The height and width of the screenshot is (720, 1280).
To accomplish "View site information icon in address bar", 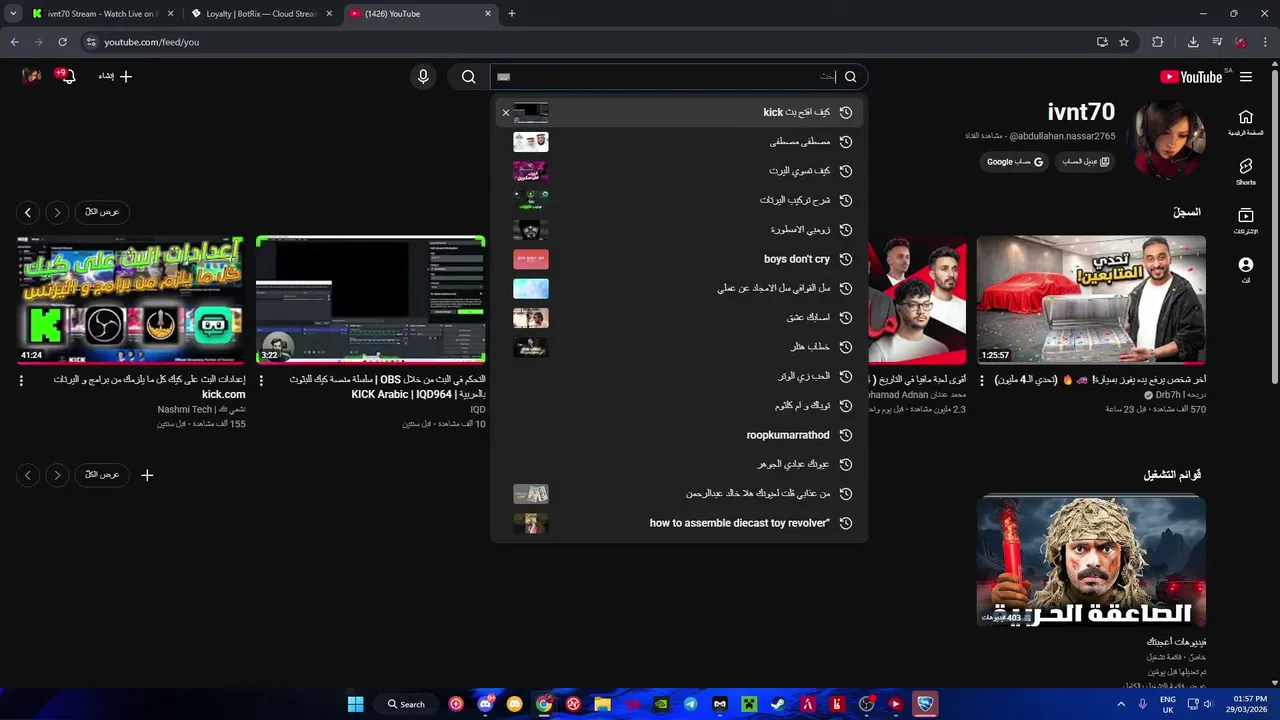I will (91, 42).
